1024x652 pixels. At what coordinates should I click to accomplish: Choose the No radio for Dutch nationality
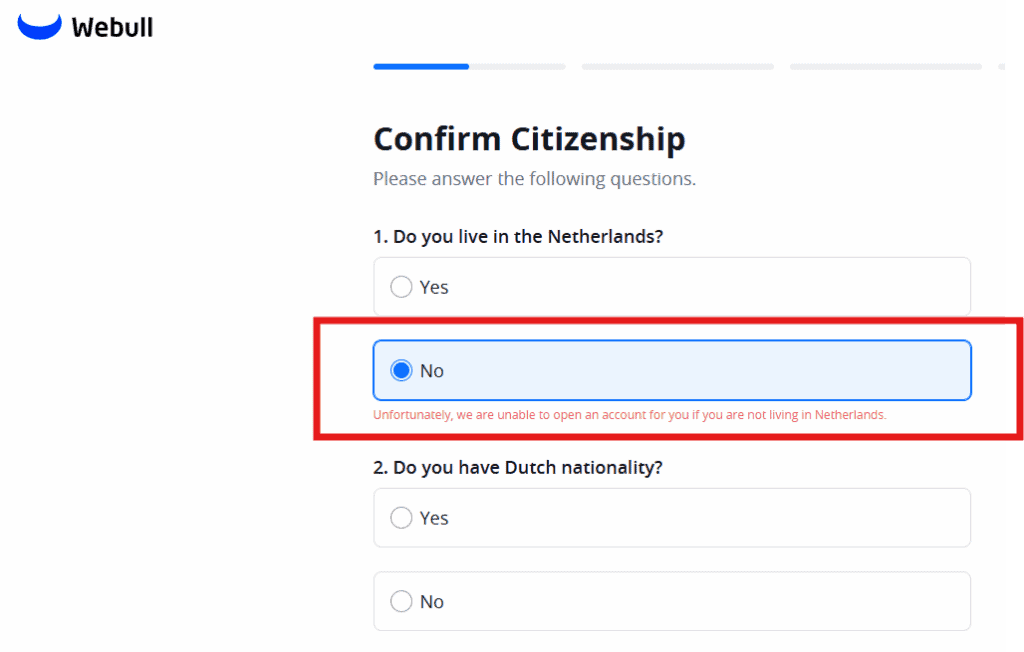pyautogui.click(x=401, y=602)
